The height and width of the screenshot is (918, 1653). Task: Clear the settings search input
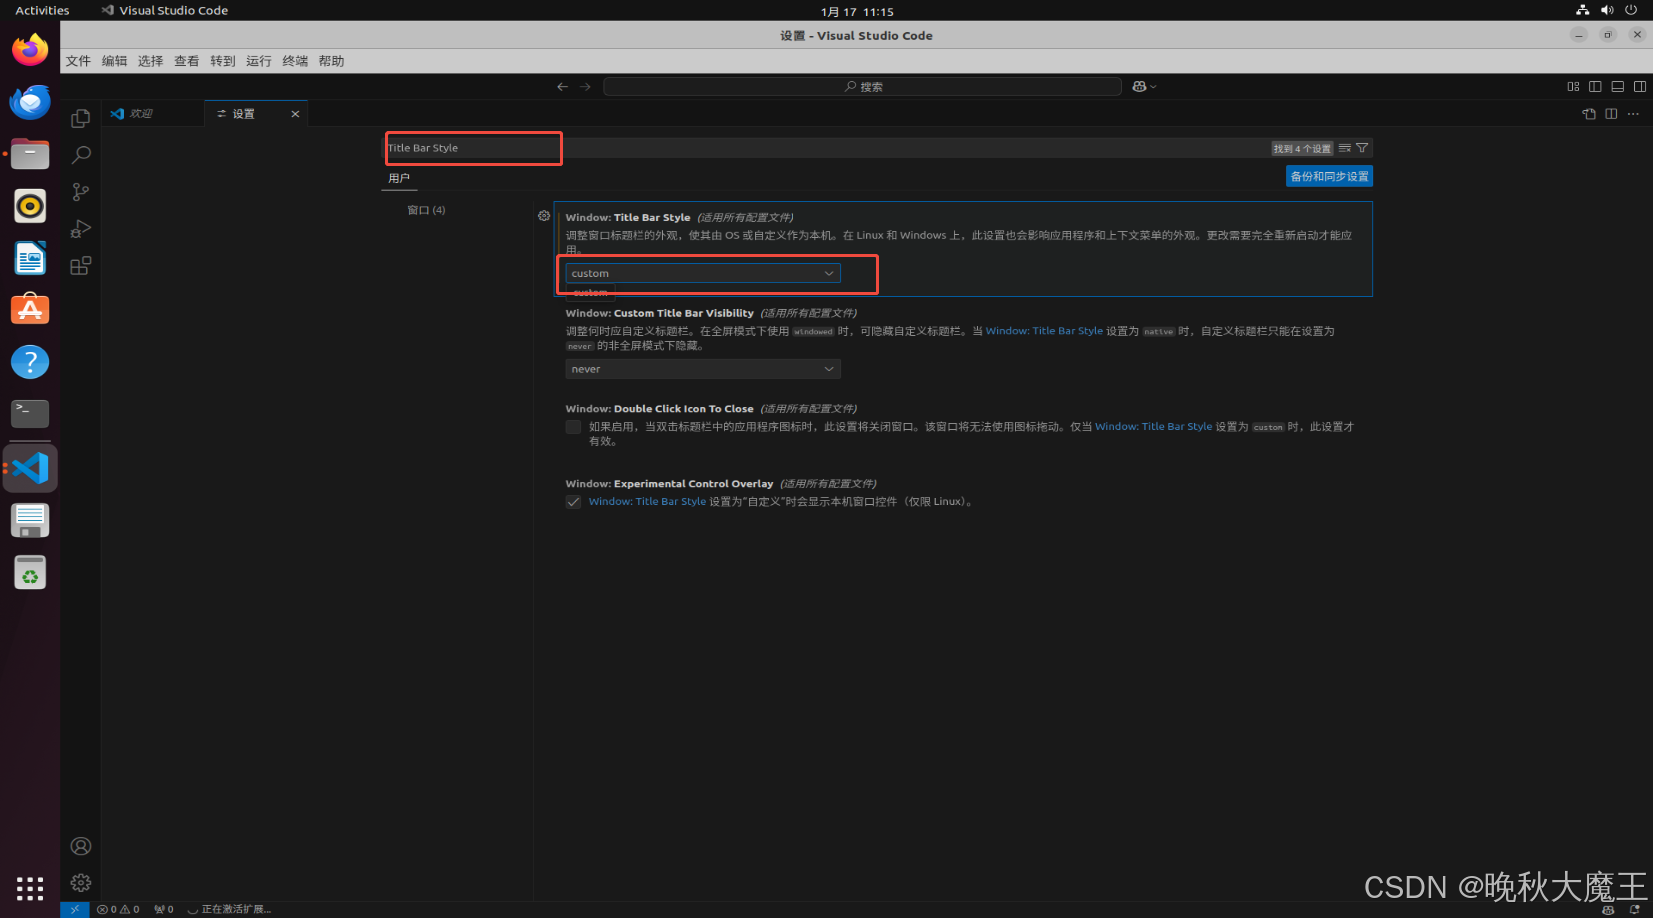1345,148
